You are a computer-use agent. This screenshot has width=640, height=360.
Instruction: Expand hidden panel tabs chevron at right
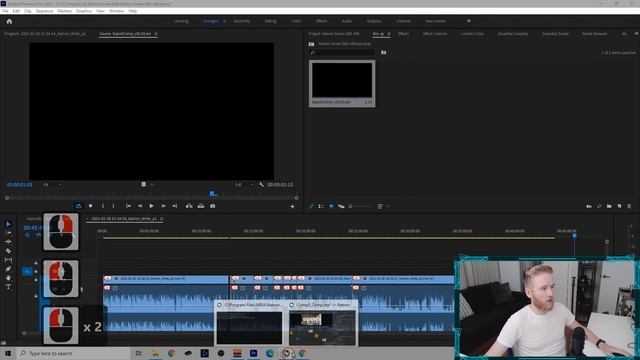(x=636, y=34)
